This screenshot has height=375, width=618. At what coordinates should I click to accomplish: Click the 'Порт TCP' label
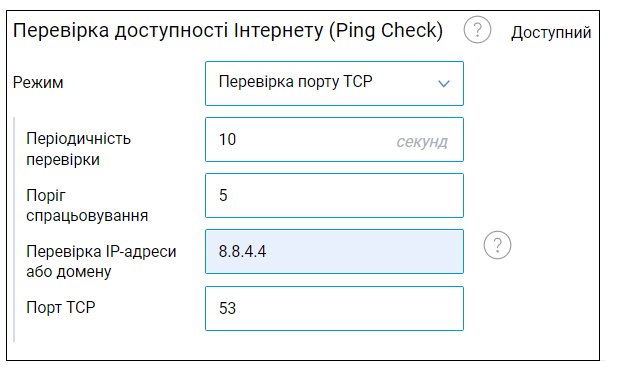[x=61, y=307]
